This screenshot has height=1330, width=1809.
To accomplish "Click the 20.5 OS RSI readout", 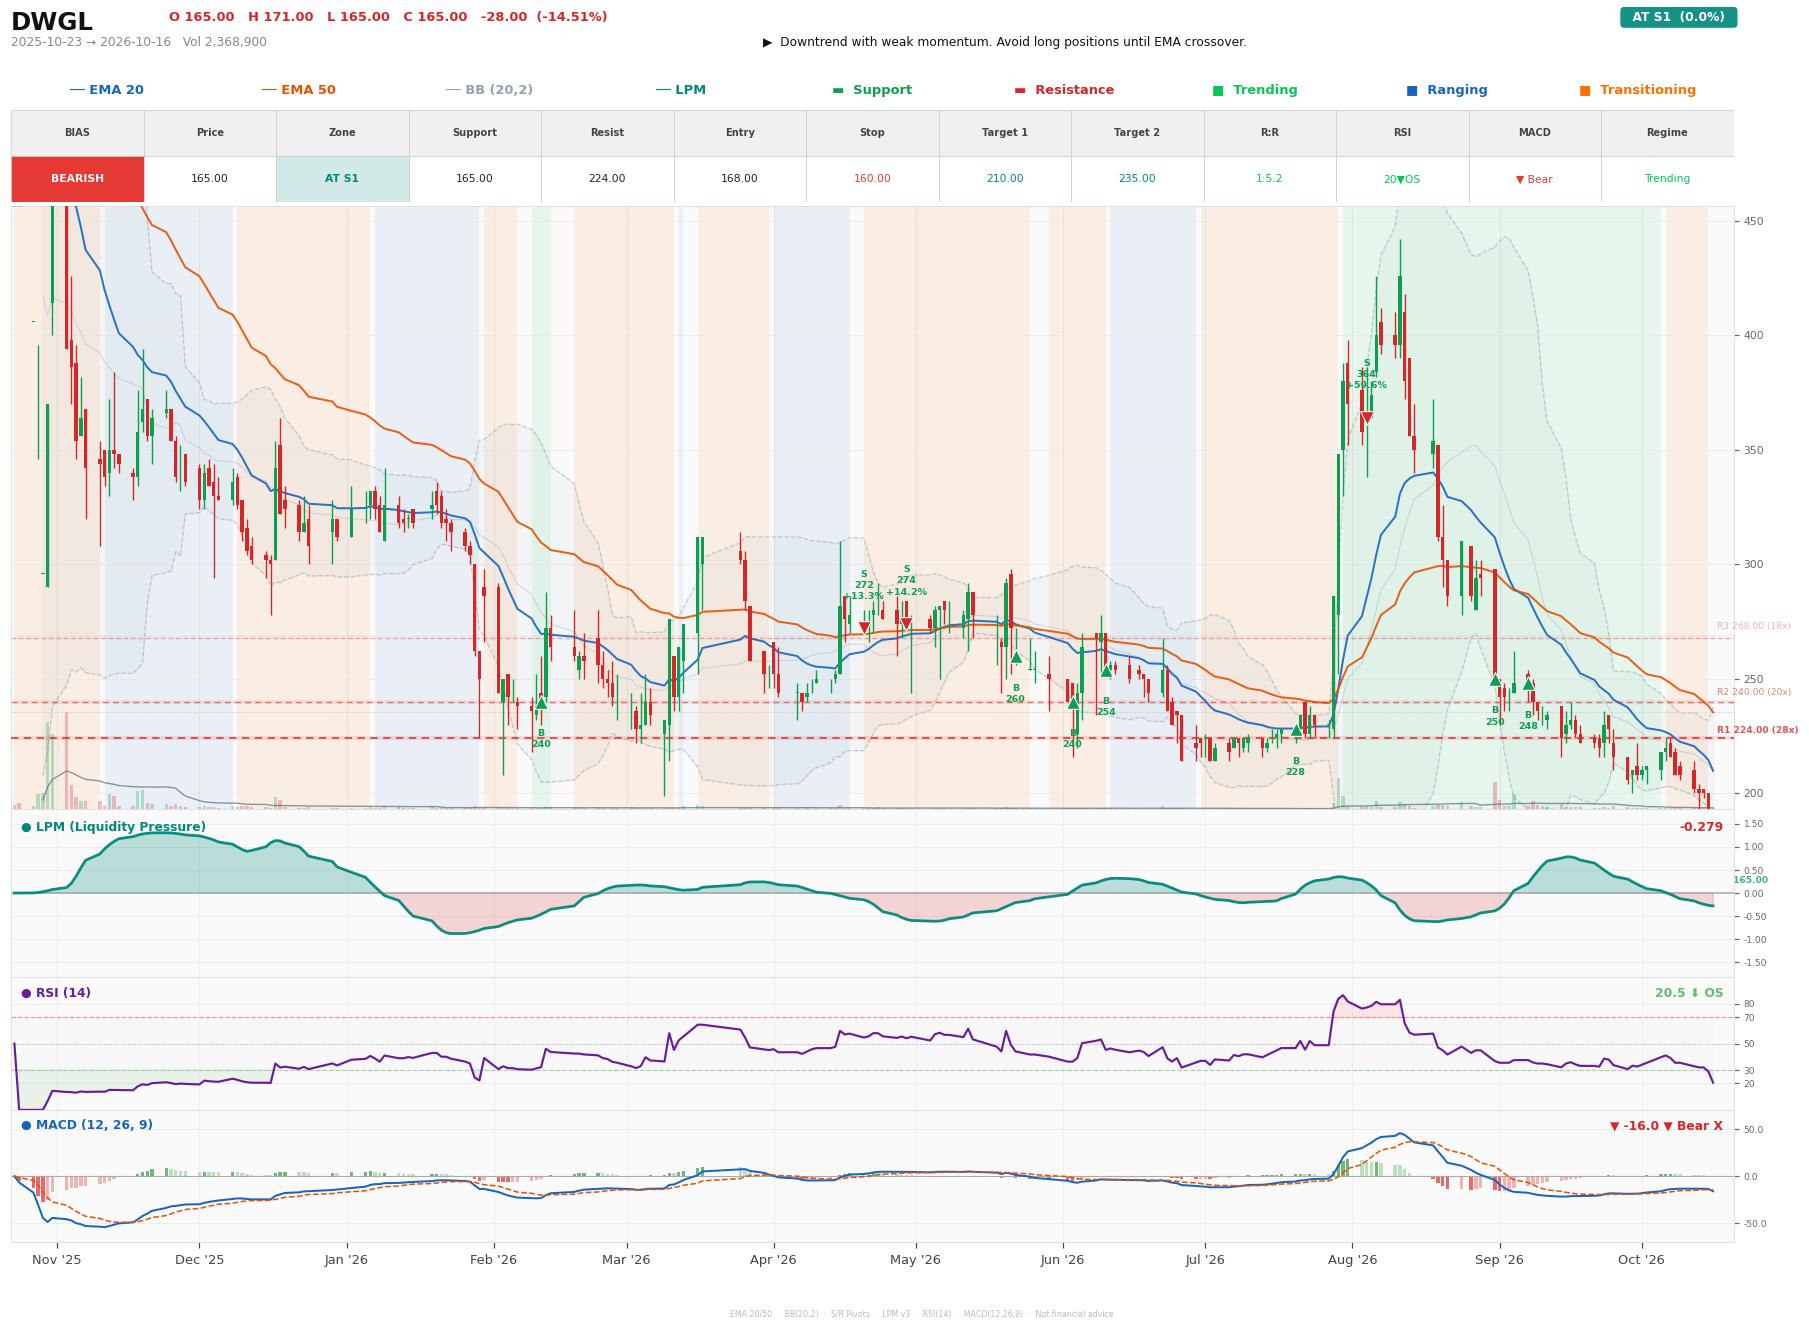I will click(x=1689, y=993).
